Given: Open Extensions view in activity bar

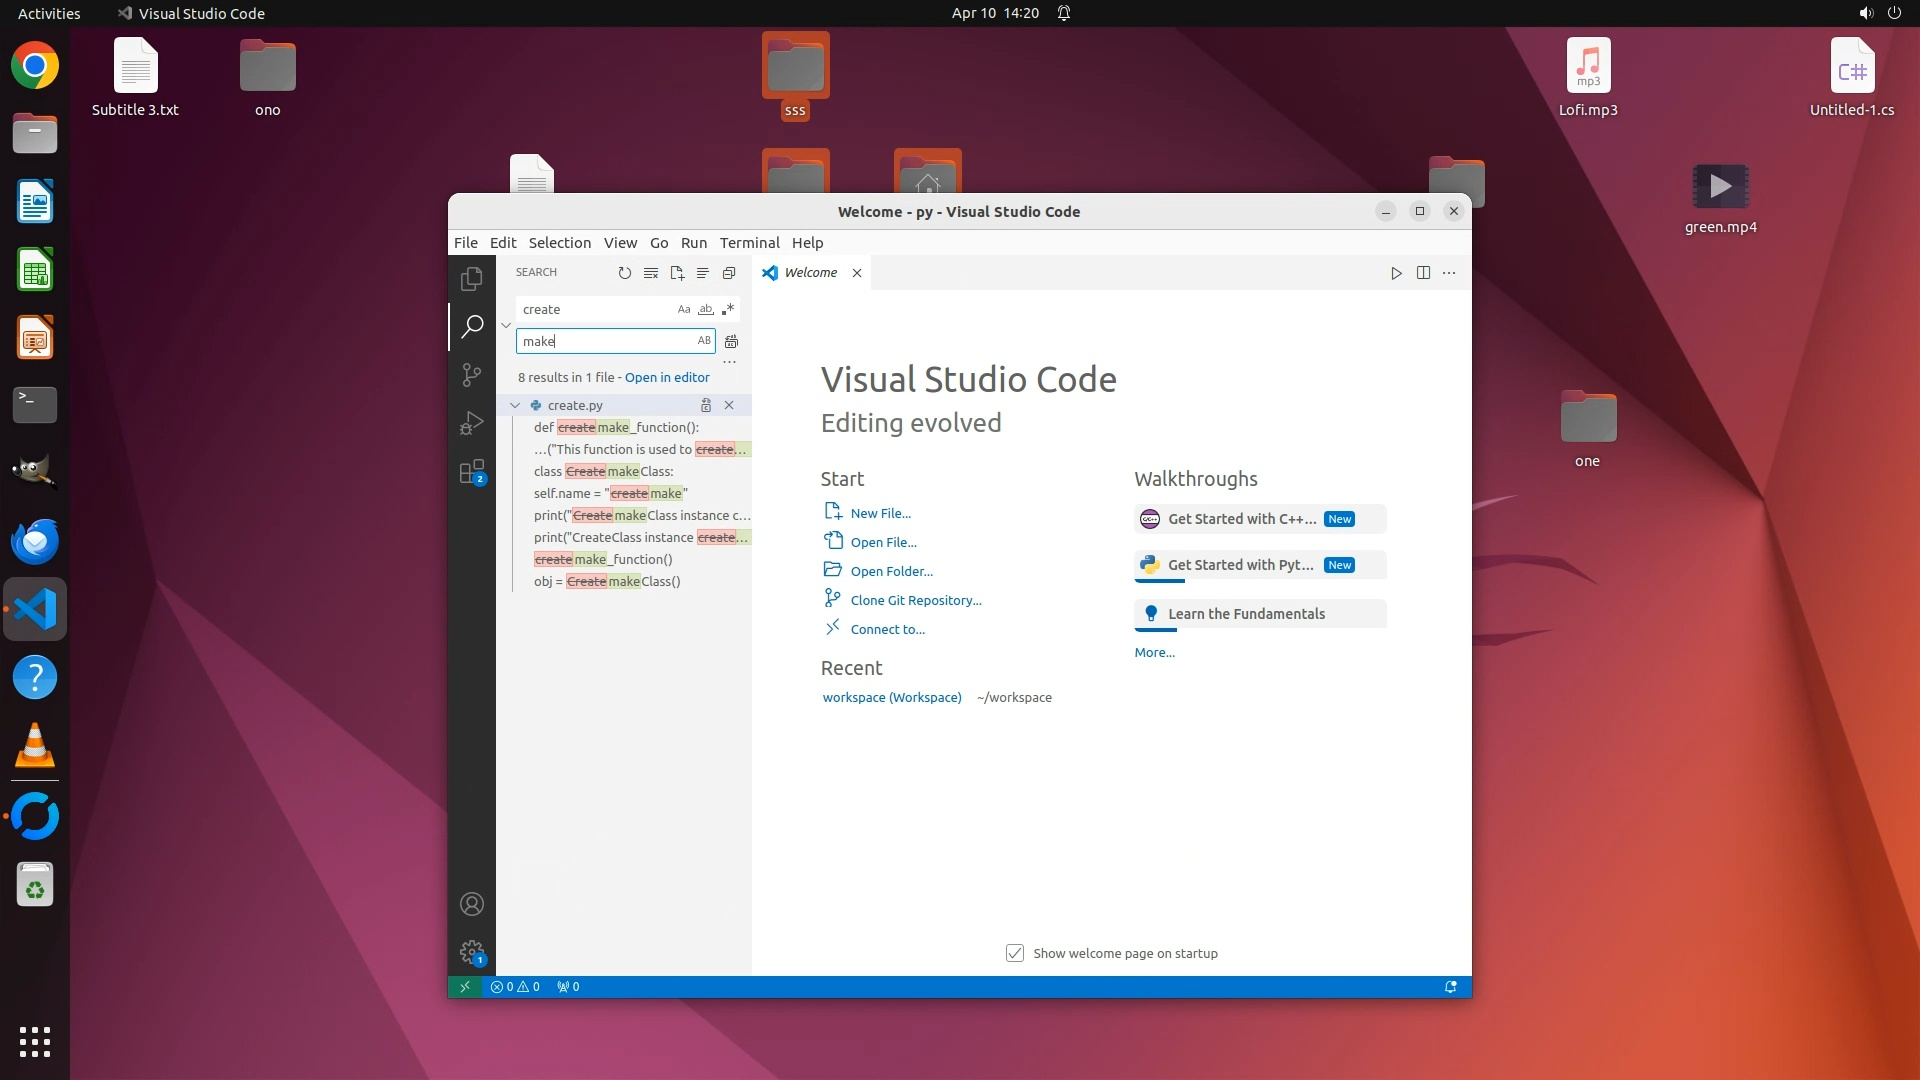Looking at the screenshot, I should pos(472,472).
